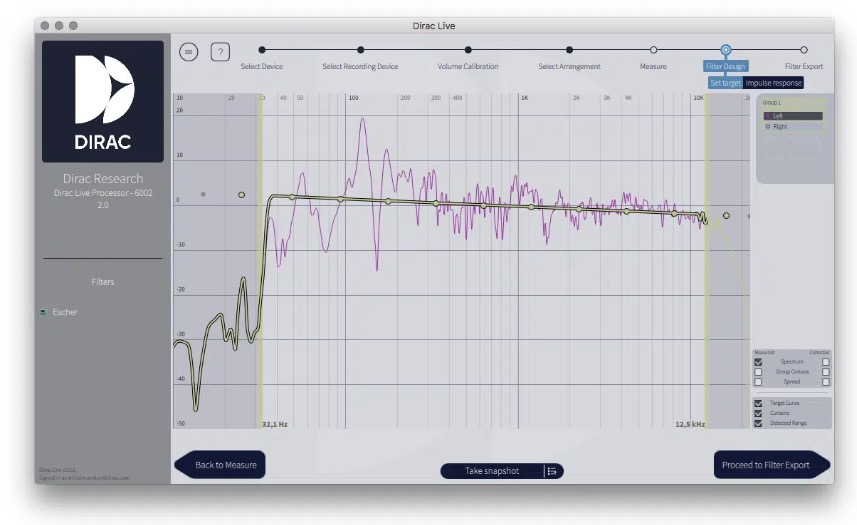Select the Filter Design step label
This screenshot has width=857, height=525.
coord(725,66)
